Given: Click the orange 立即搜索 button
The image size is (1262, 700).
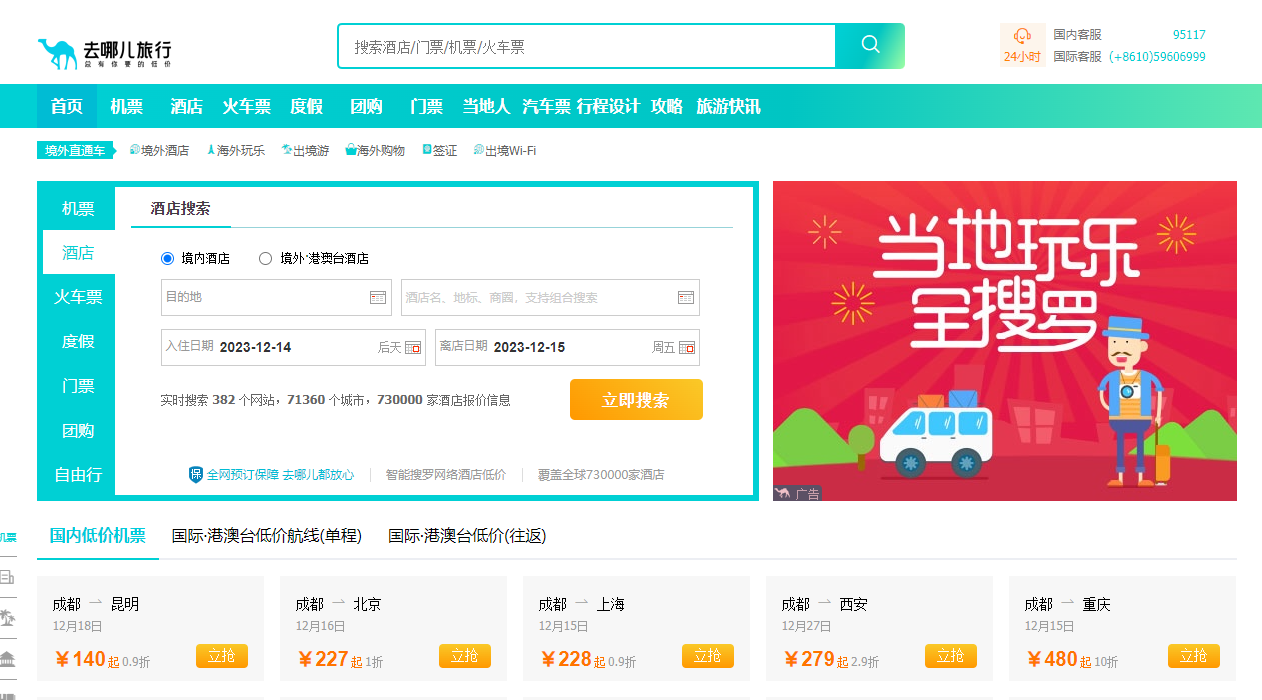Looking at the screenshot, I should pos(636,400).
